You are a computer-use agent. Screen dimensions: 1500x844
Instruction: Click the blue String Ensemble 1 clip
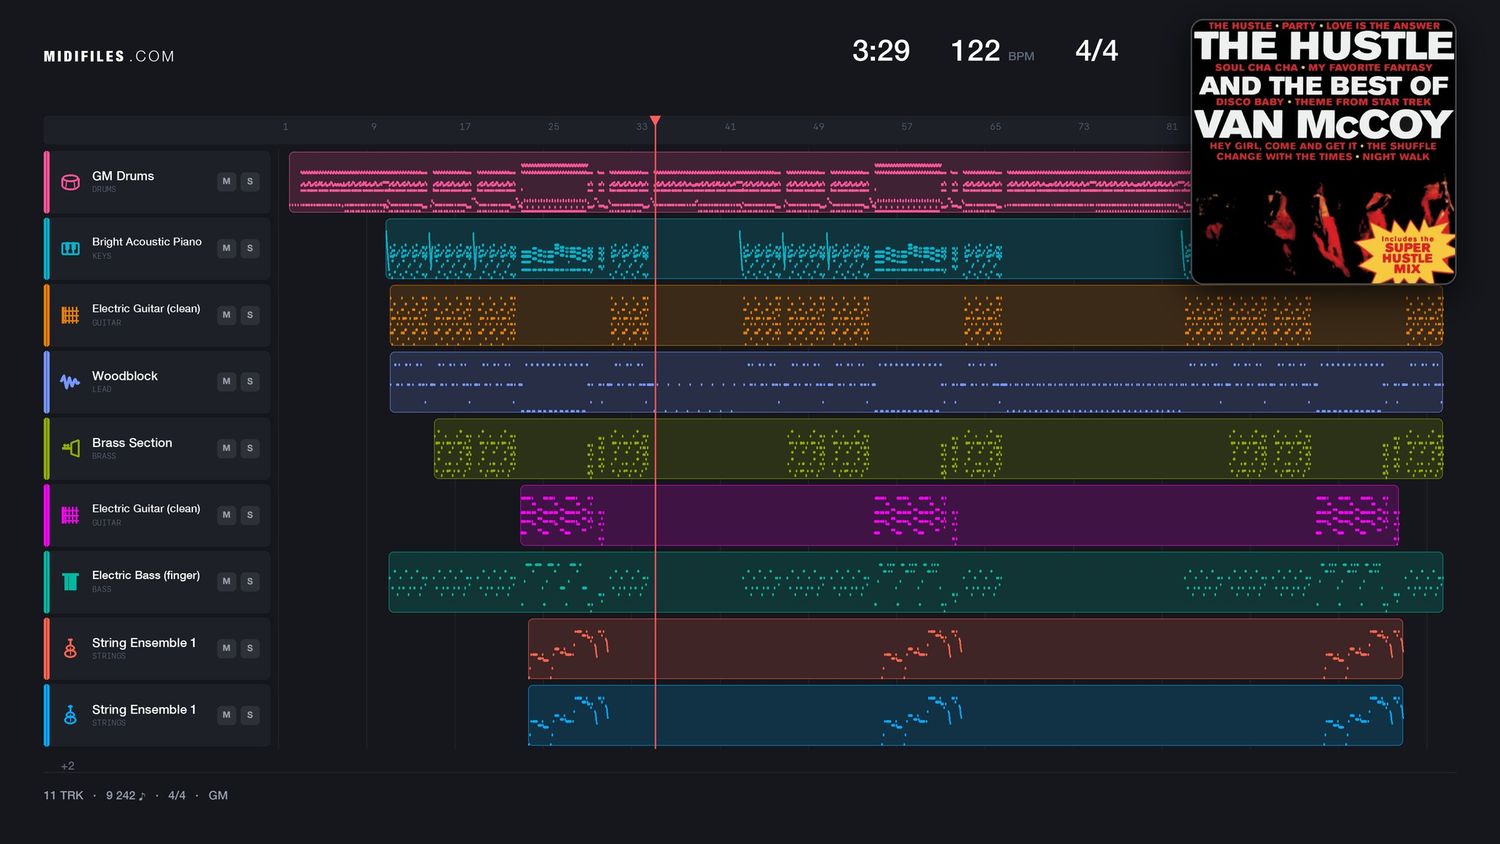[965, 715]
